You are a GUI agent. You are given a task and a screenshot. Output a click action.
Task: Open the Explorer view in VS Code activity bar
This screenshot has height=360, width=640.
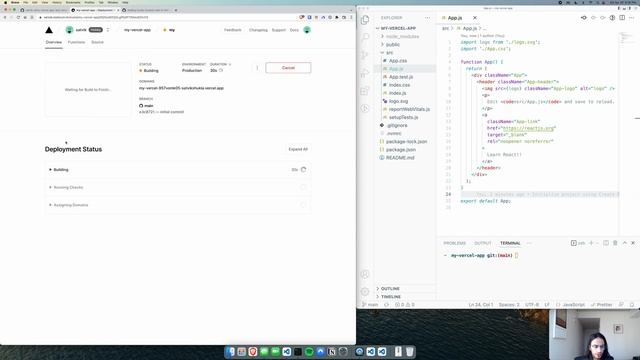click(x=365, y=19)
